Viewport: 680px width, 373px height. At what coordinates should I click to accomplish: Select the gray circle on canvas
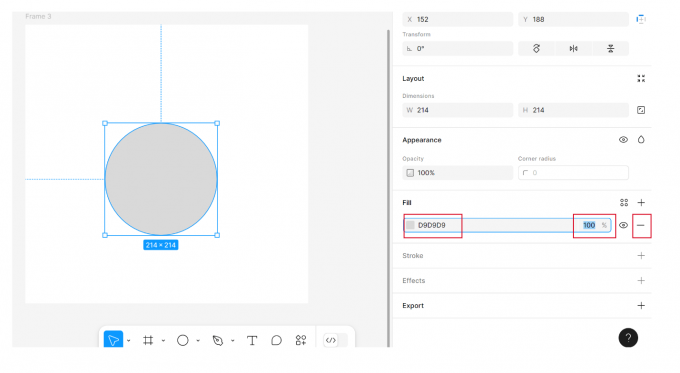coord(161,179)
